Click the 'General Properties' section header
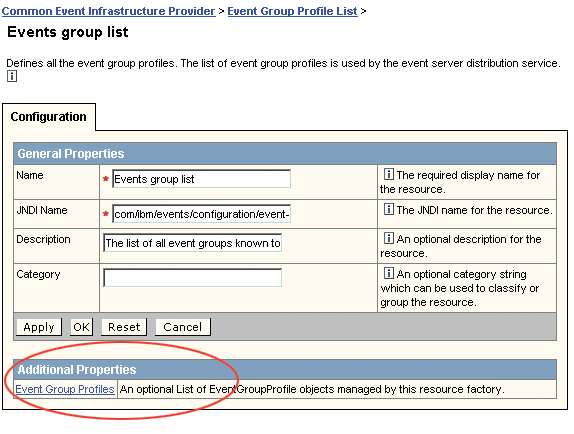 click(285, 154)
